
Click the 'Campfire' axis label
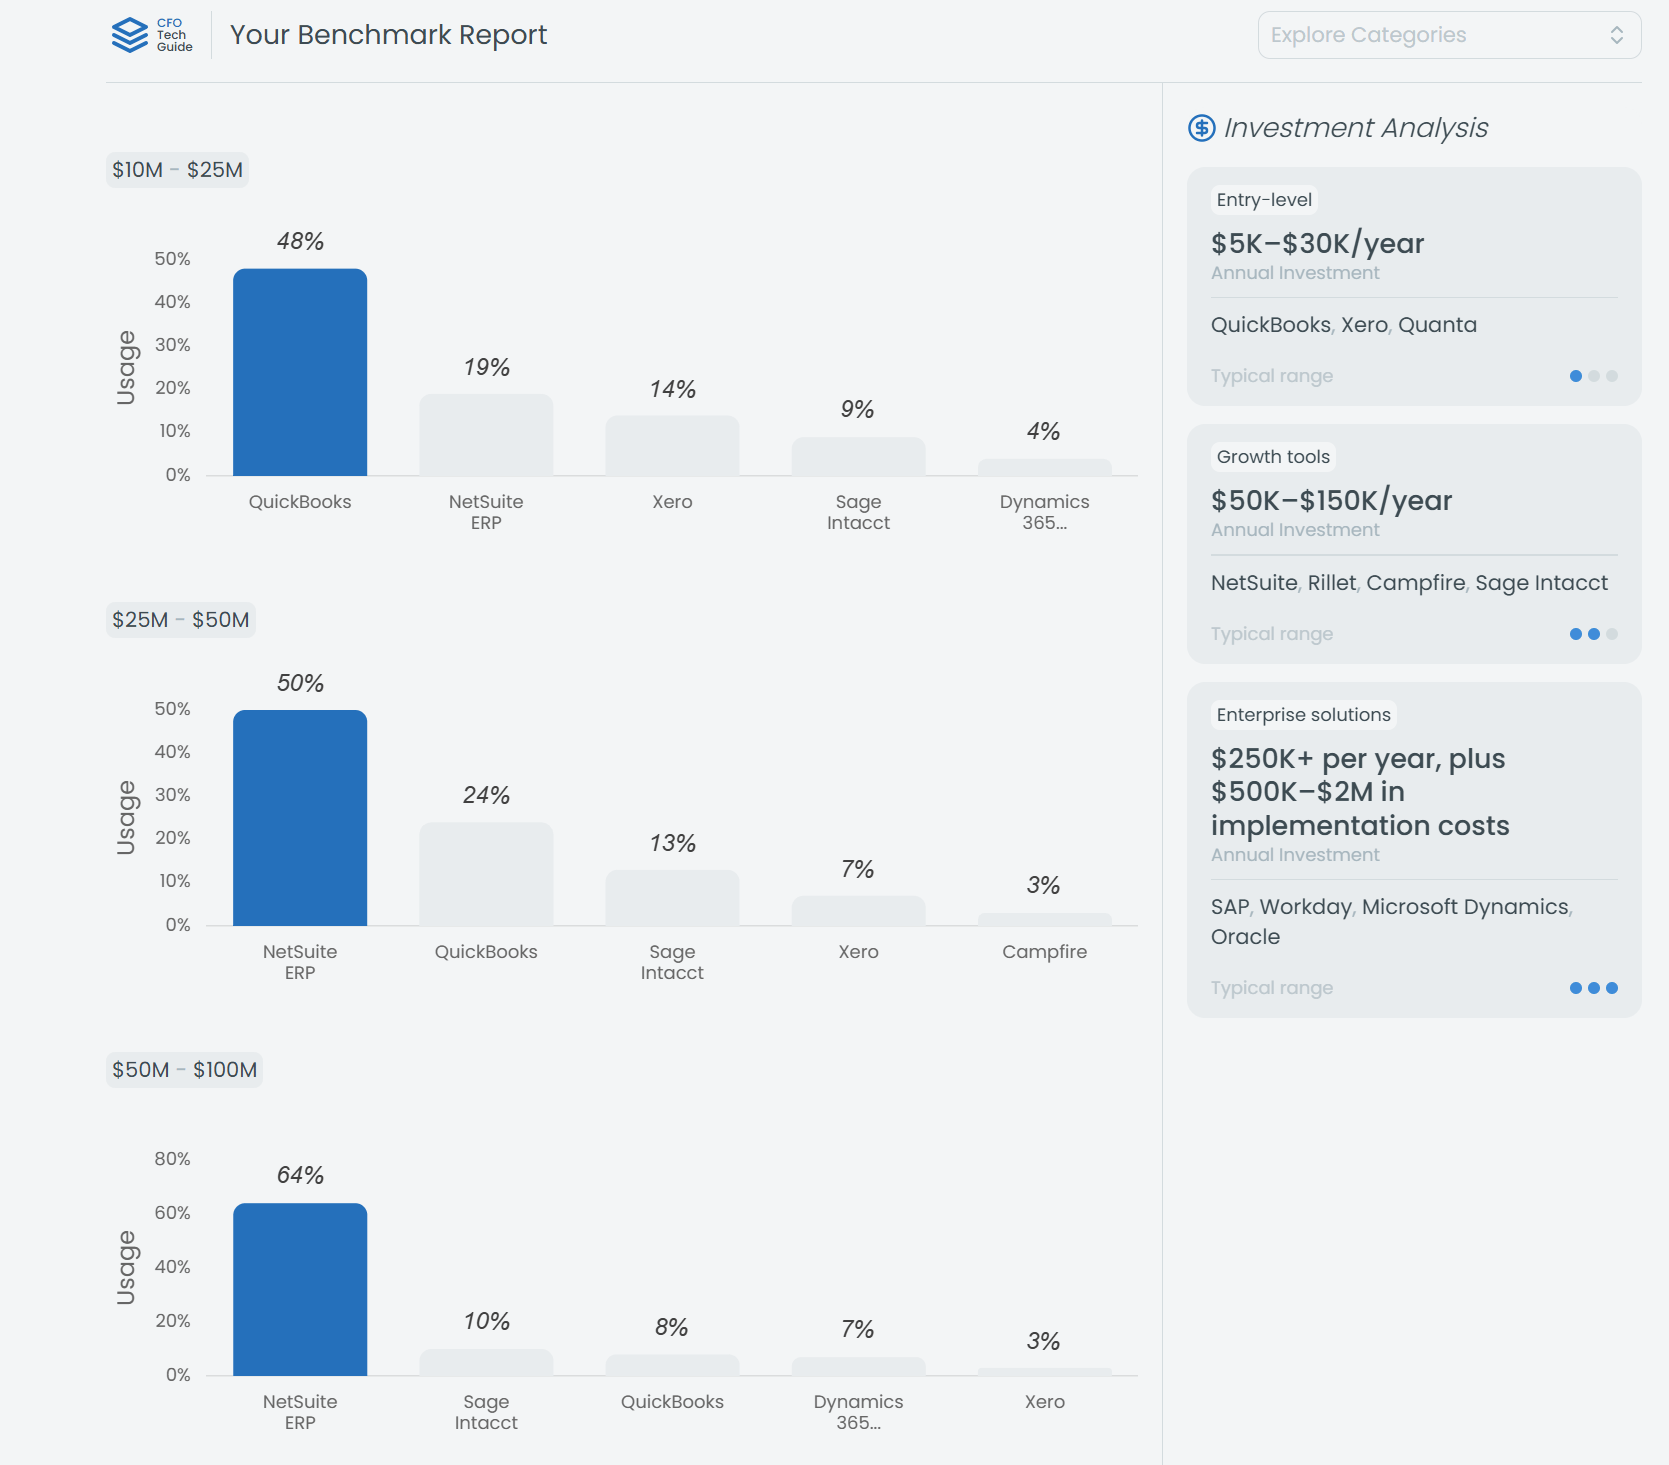pyautogui.click(x=1044, y=952)
